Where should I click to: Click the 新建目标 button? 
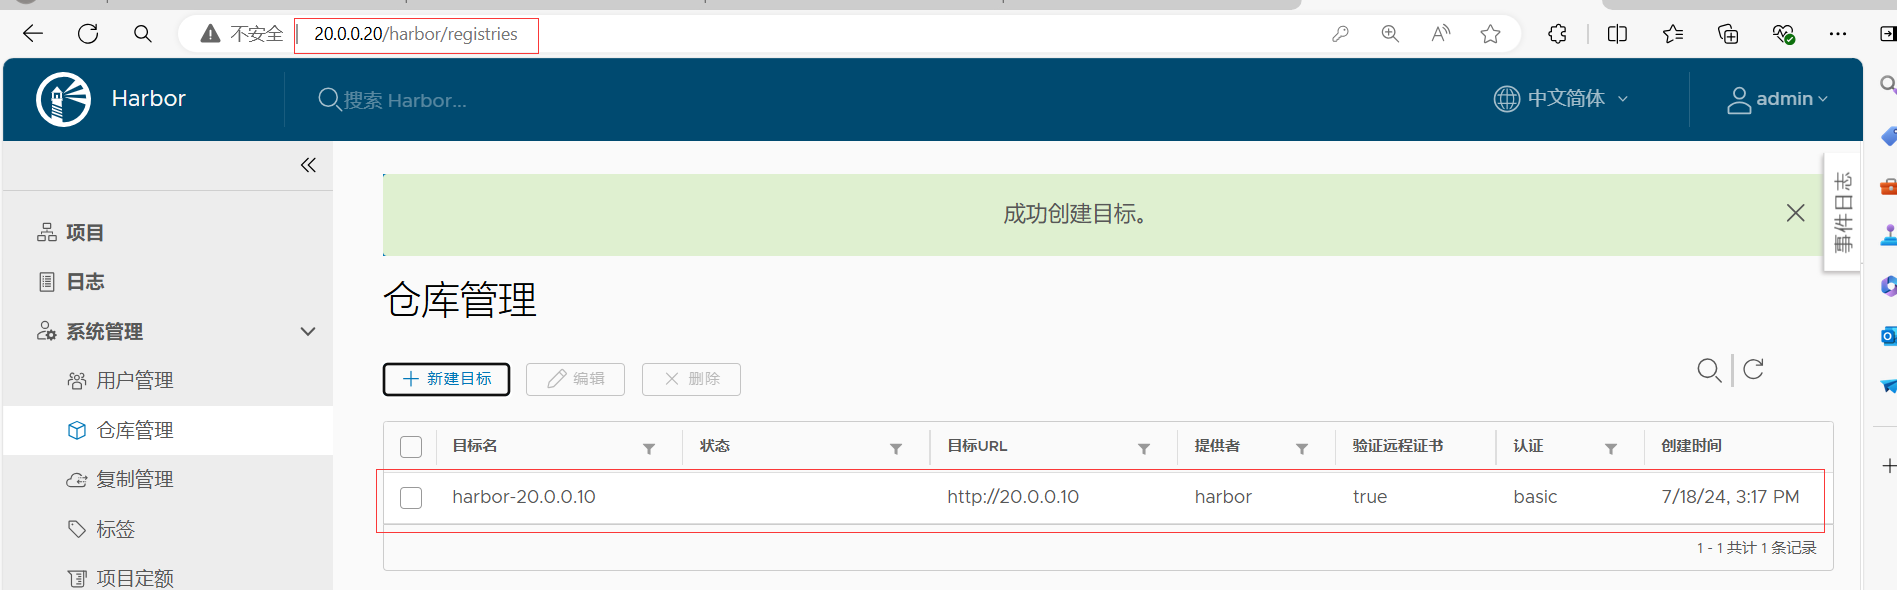446,379
